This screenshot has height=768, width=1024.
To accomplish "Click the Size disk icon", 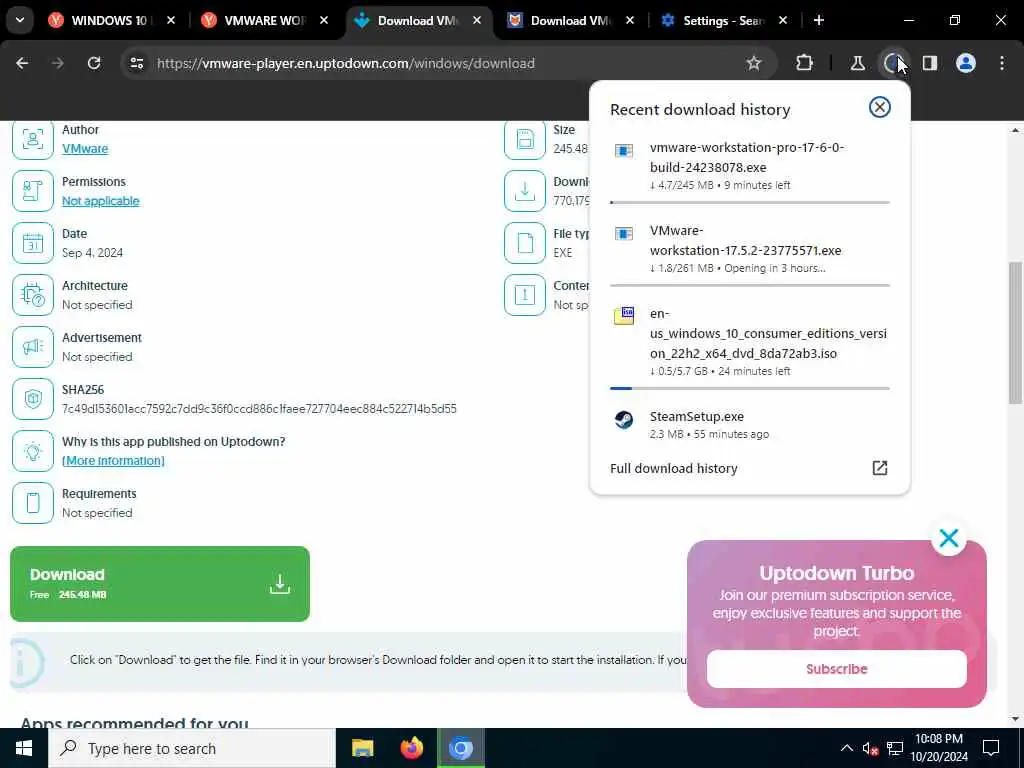I will [525, 139].
